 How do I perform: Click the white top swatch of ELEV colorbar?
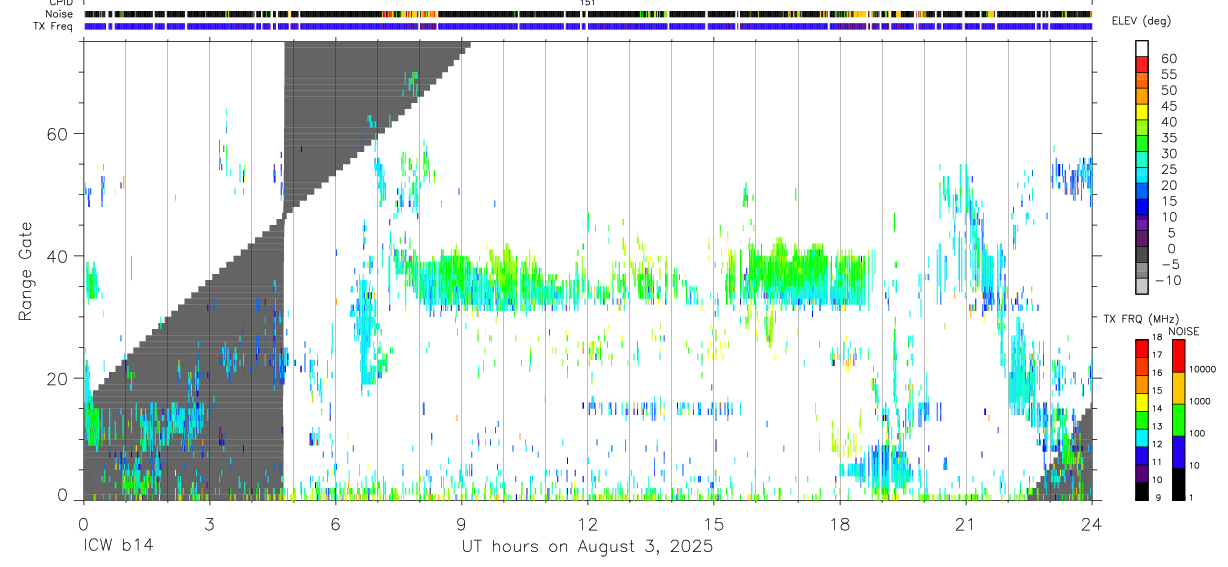click(x=1142, y=48)
